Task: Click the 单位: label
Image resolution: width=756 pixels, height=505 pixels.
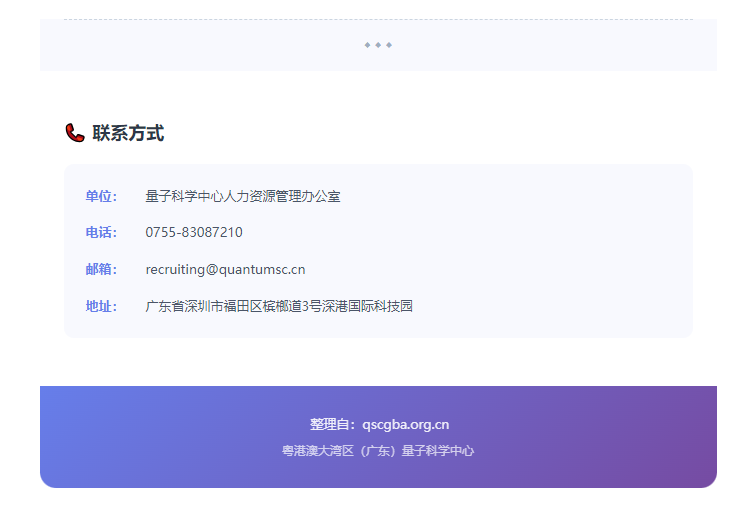Action: tap(101, 196)
